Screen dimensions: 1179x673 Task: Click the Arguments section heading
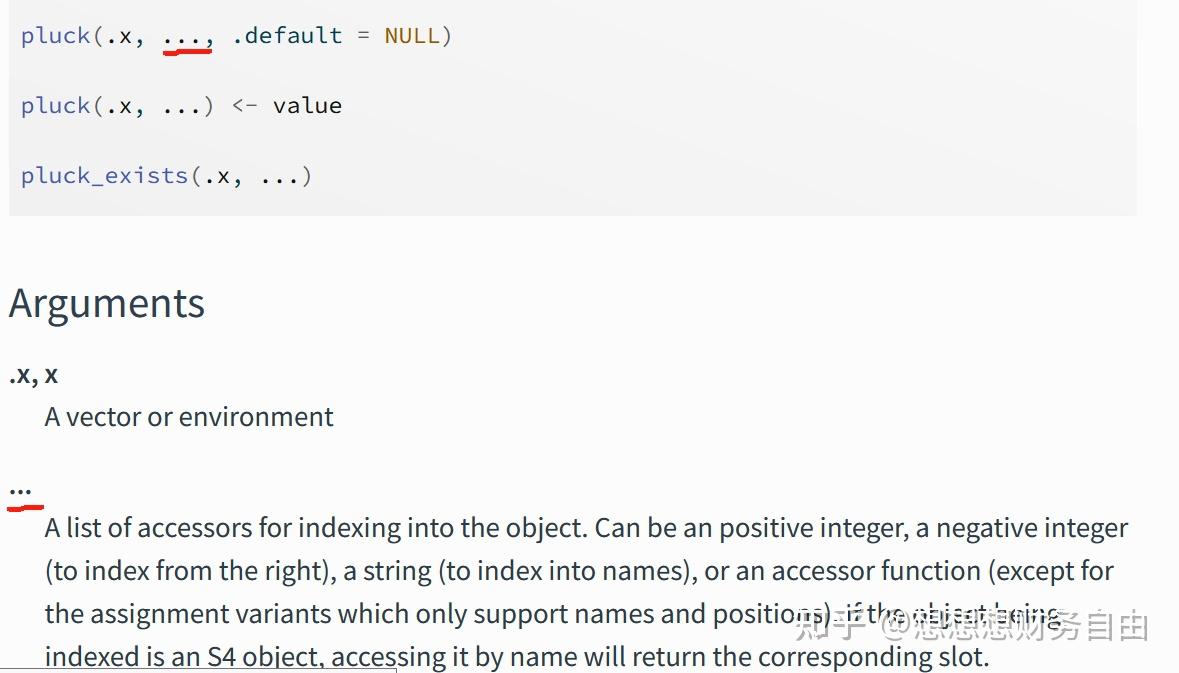point(107,304)
